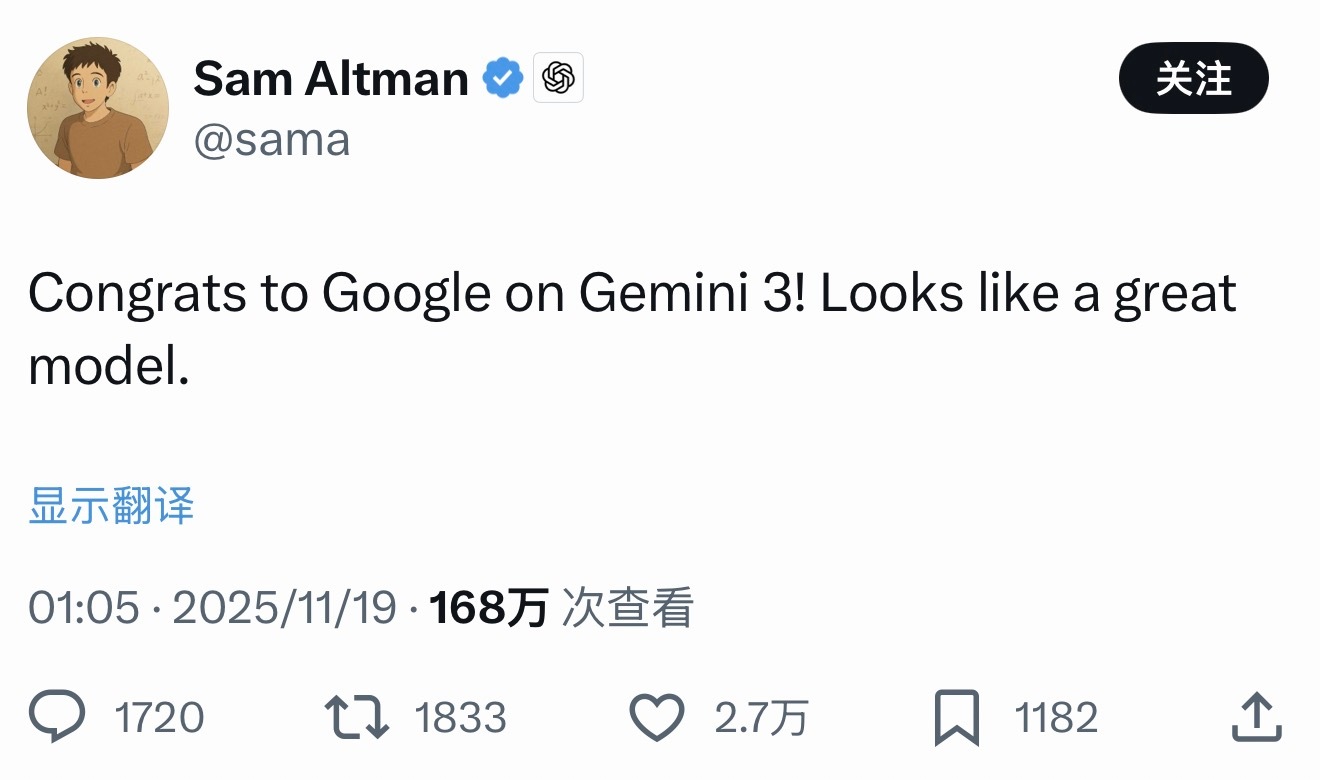Click the share upload icon
The height and width of the screenshot is (780, 1320).
click(x=1256, y=718)
